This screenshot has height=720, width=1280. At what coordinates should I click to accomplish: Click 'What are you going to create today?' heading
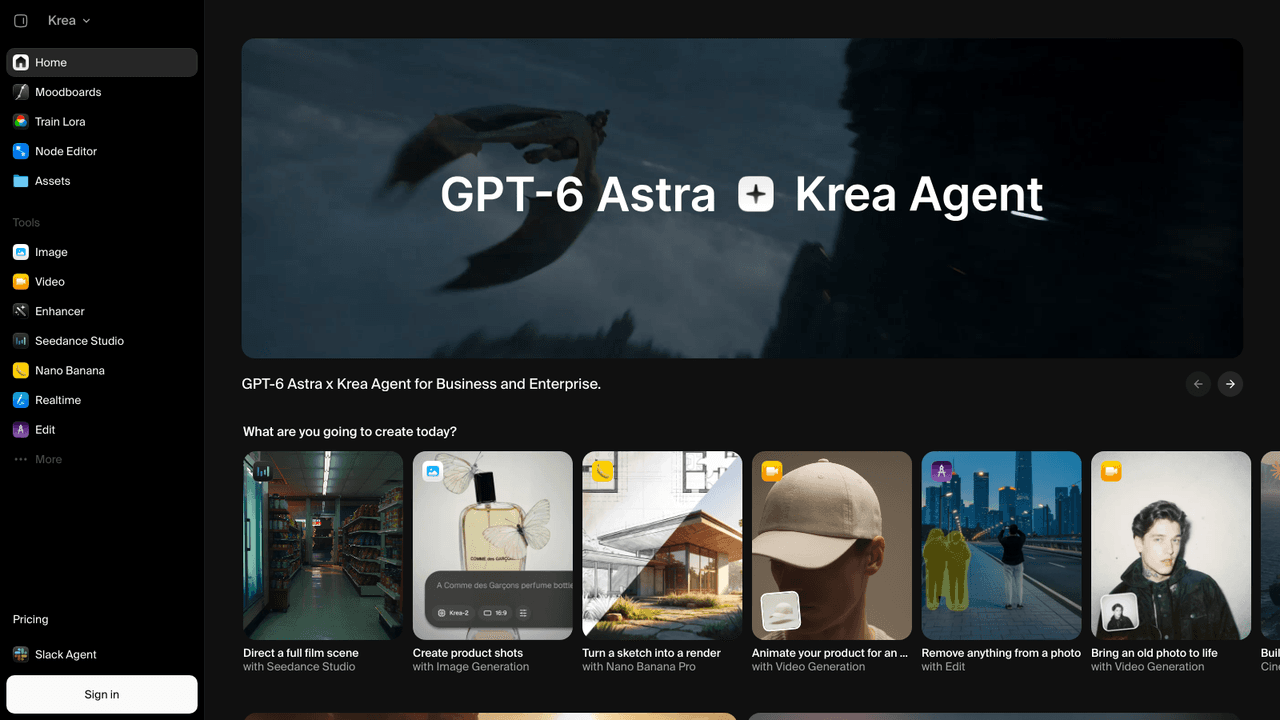point(350,432)
